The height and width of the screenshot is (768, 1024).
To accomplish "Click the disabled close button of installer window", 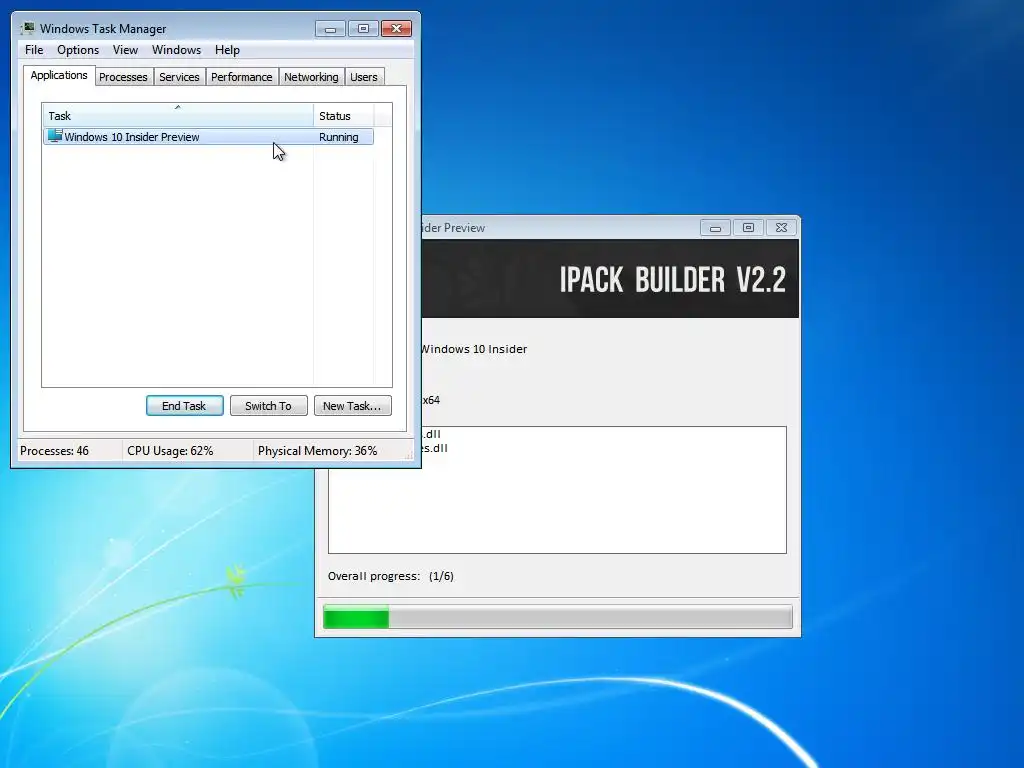I will tap(781, 227).
